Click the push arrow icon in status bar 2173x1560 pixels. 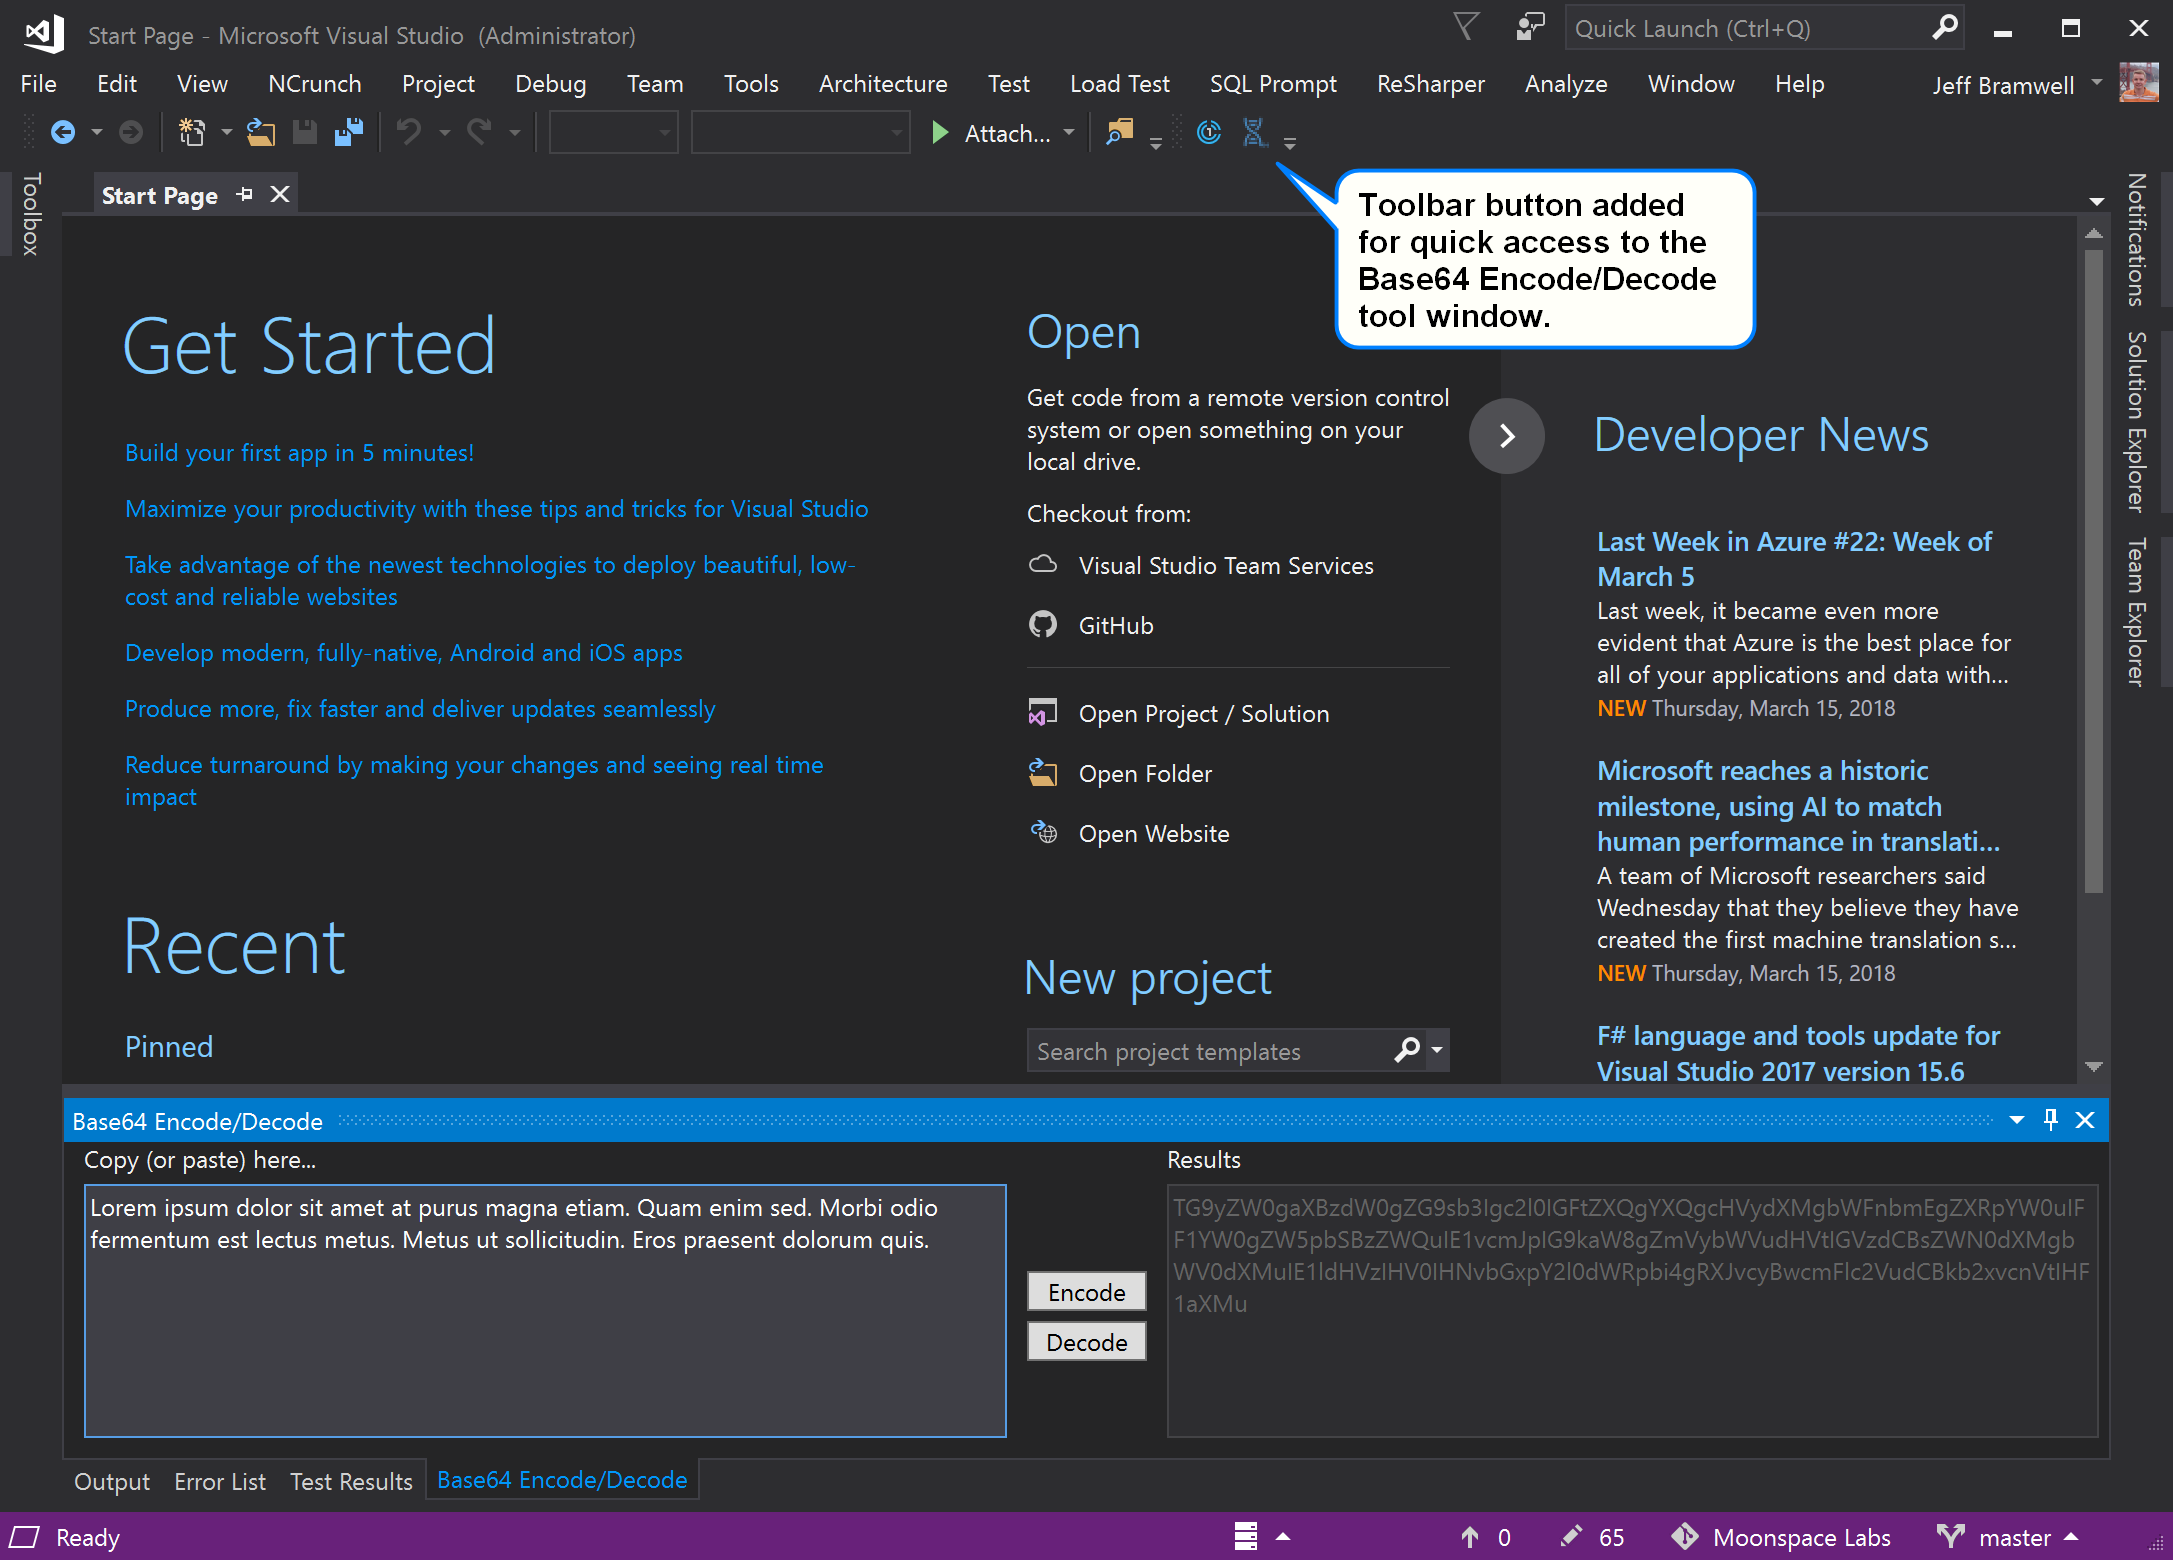pos(1470,1537)
